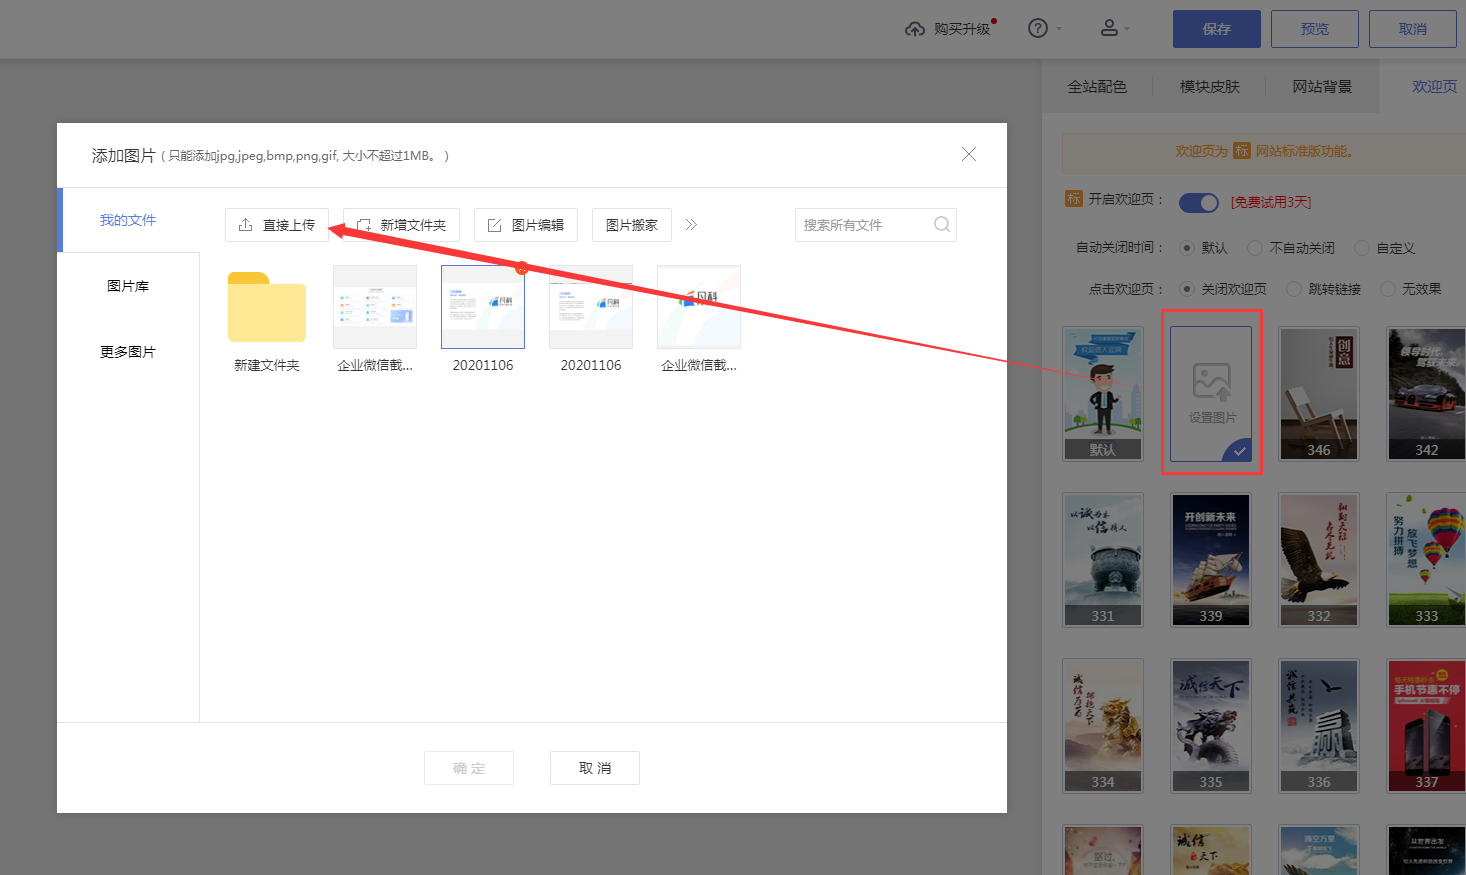Click the 确定 confirm button
The height and width of the screenshot is (875, 1466).
pos(469,768)
